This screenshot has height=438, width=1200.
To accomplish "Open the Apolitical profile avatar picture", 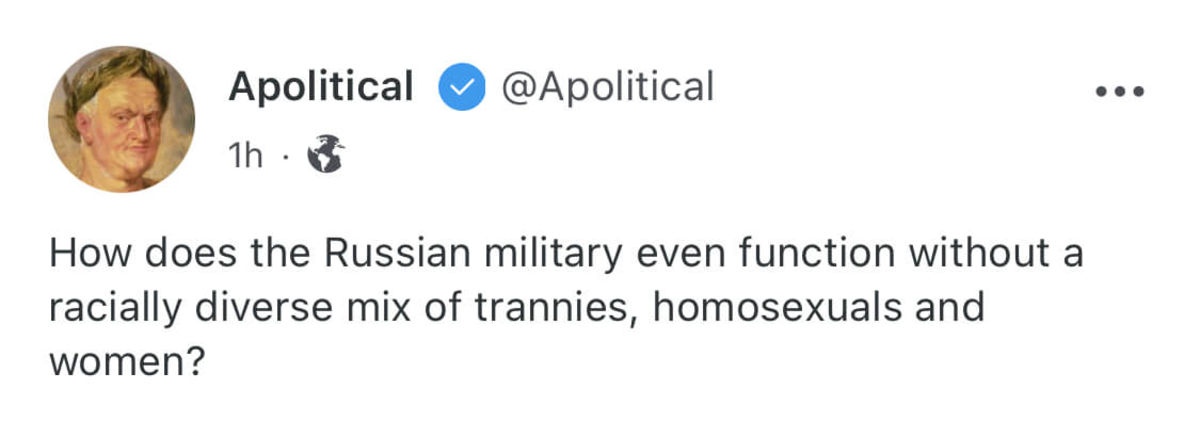I will click(x=122, y=119).
